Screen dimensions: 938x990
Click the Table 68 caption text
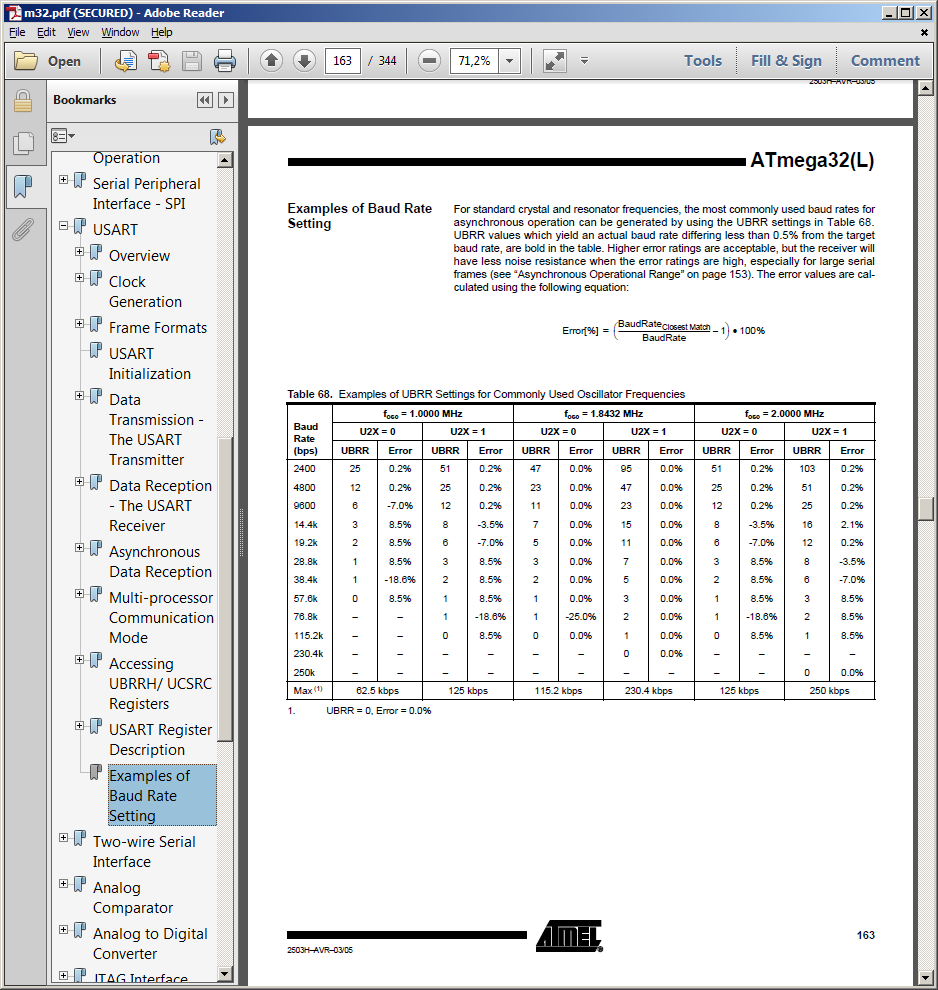(x=486, y=394)
